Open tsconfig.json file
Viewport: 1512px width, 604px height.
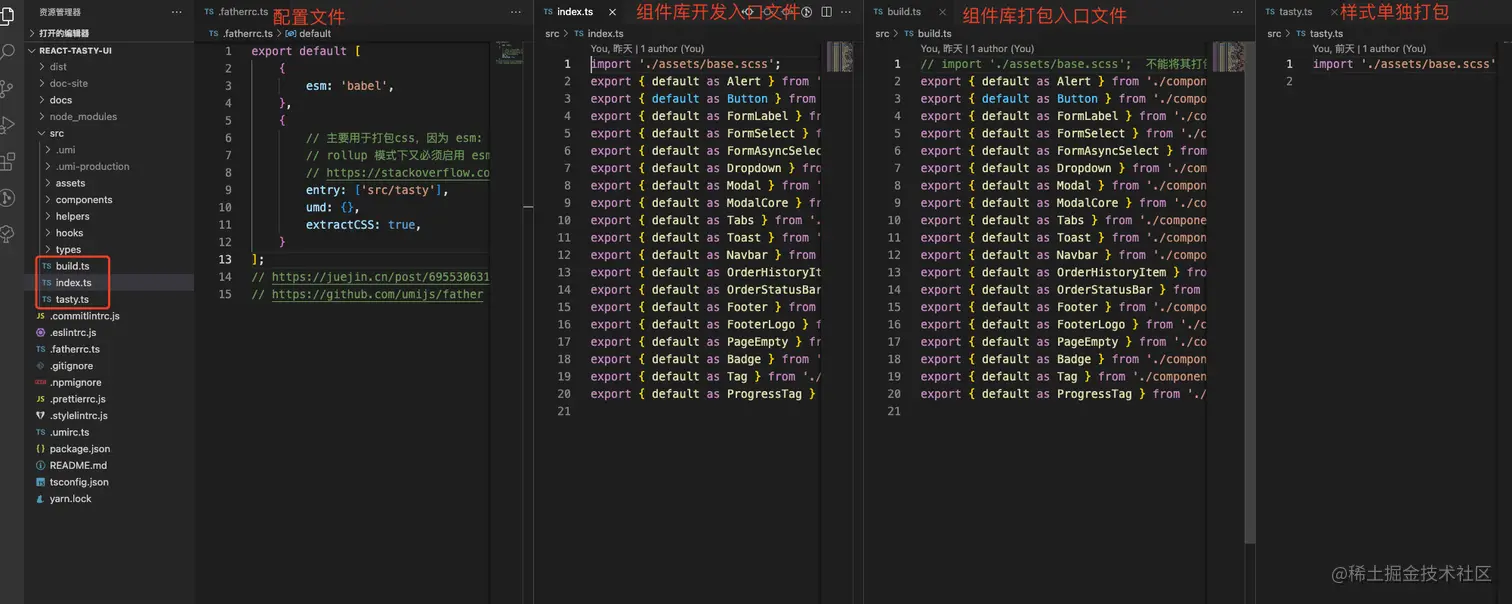108,482
